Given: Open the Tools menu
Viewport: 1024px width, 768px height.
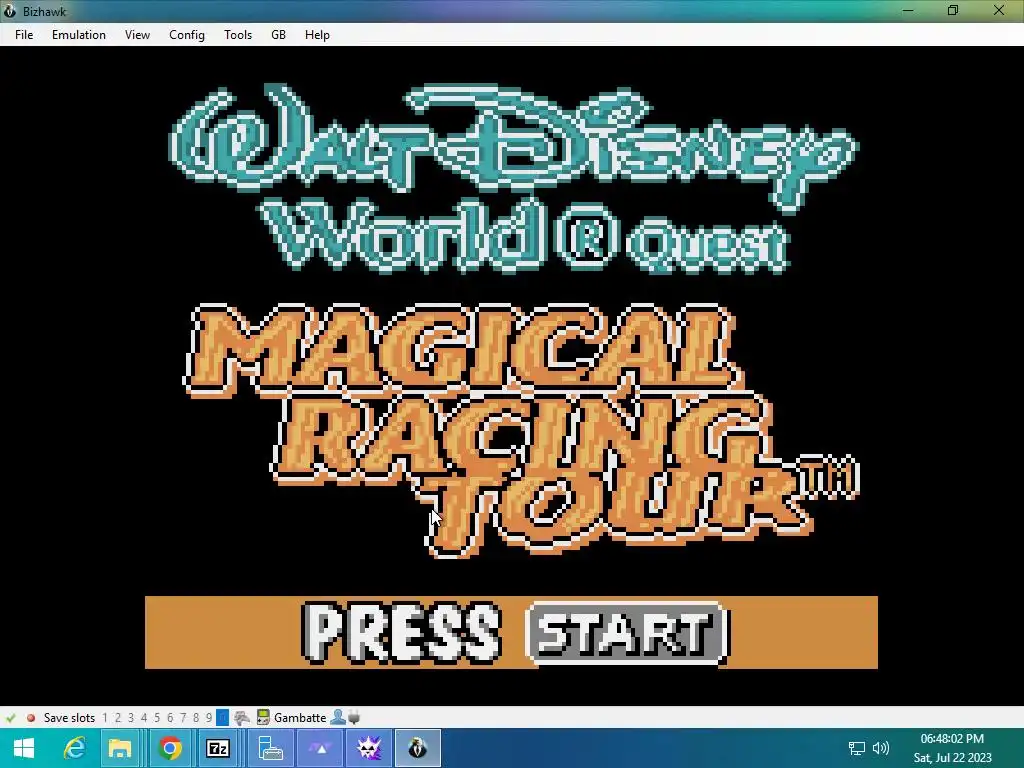Looking at the screenshot, I should [238, 35].
